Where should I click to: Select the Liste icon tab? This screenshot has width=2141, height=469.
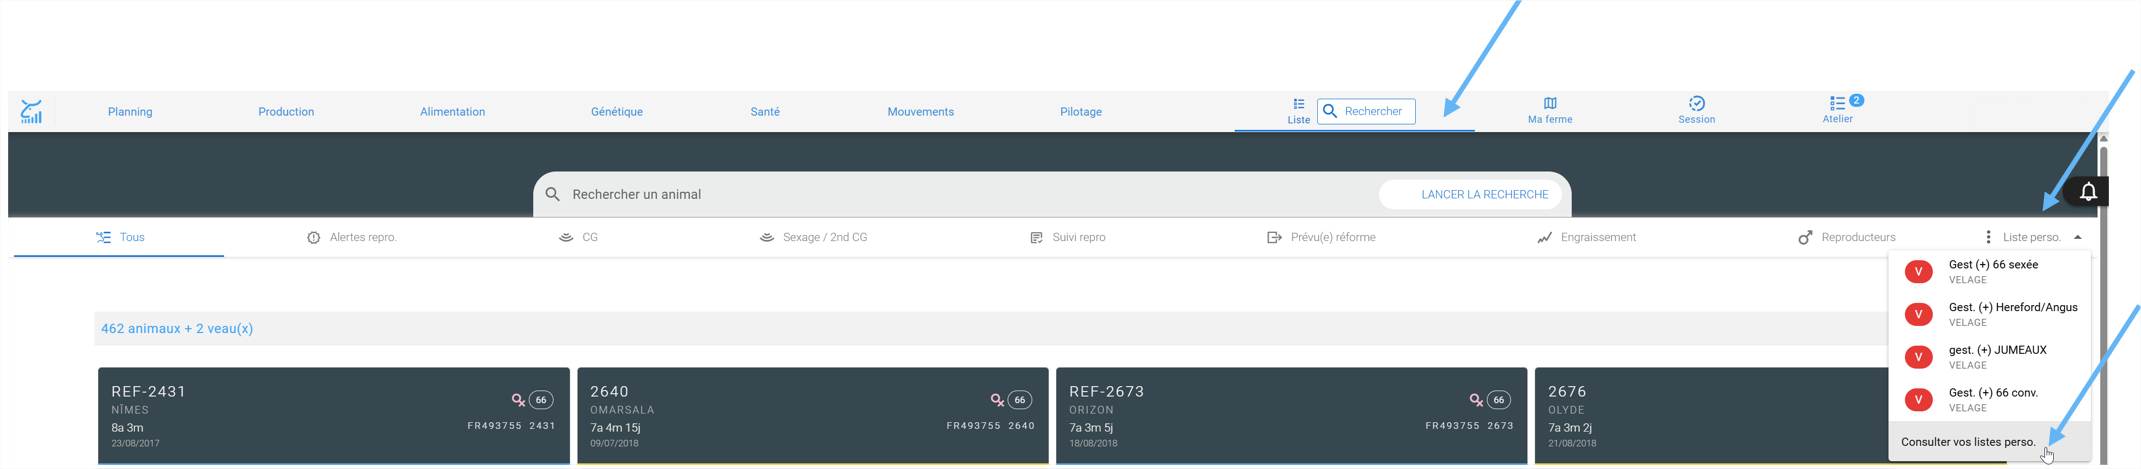1298,111
